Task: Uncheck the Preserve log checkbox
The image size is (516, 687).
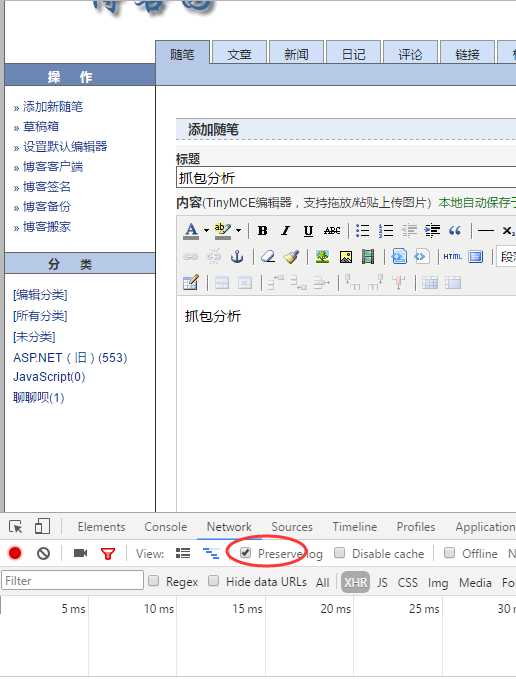Action: point(245,553)
